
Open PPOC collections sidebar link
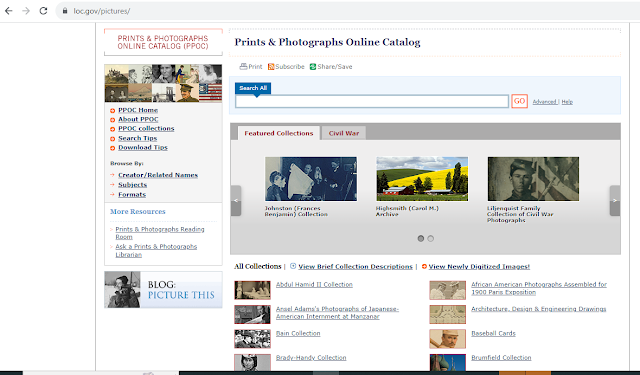[x=146, y=129]
